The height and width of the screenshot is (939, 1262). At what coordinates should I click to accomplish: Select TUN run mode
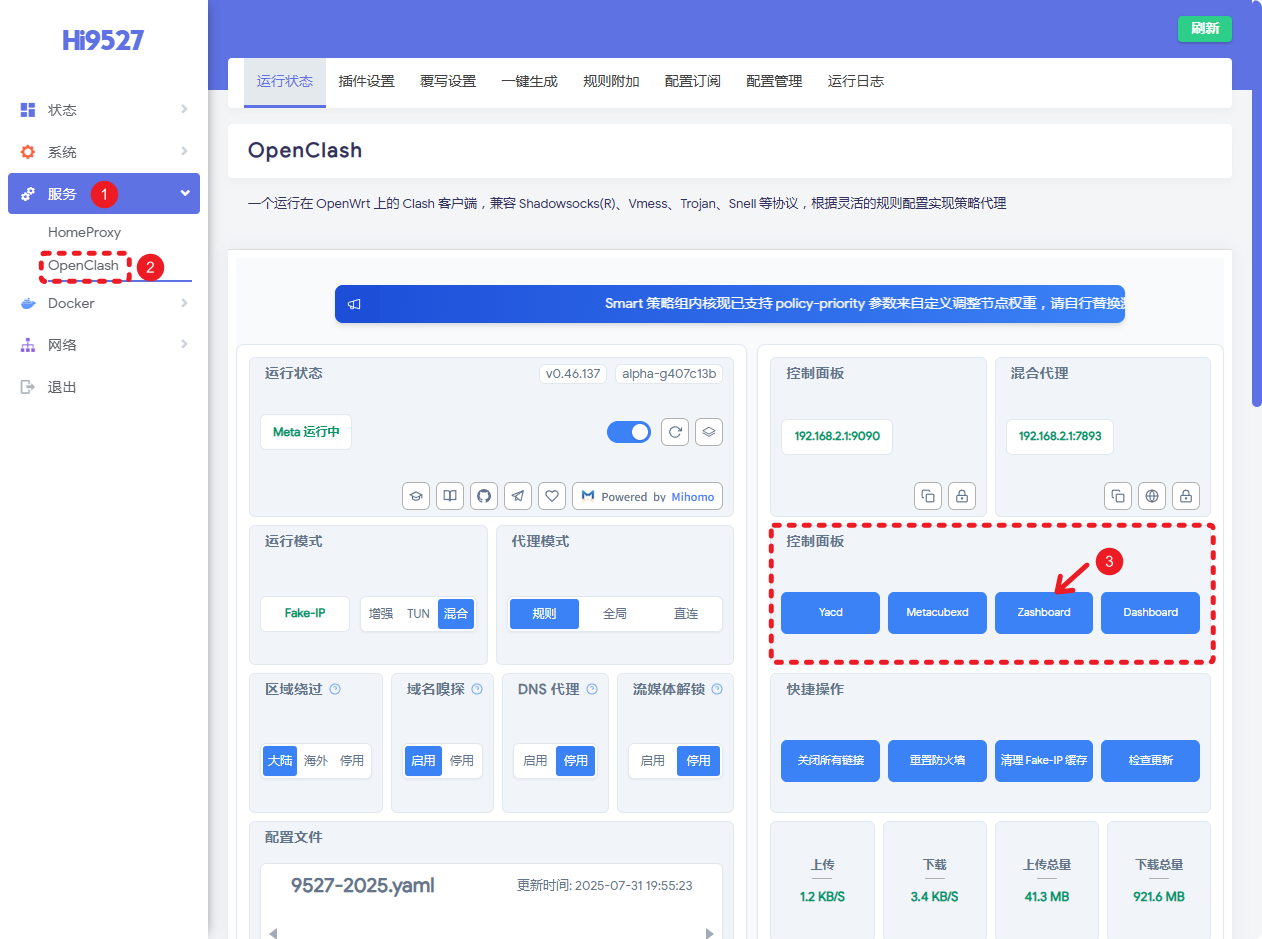pos(418,614)
